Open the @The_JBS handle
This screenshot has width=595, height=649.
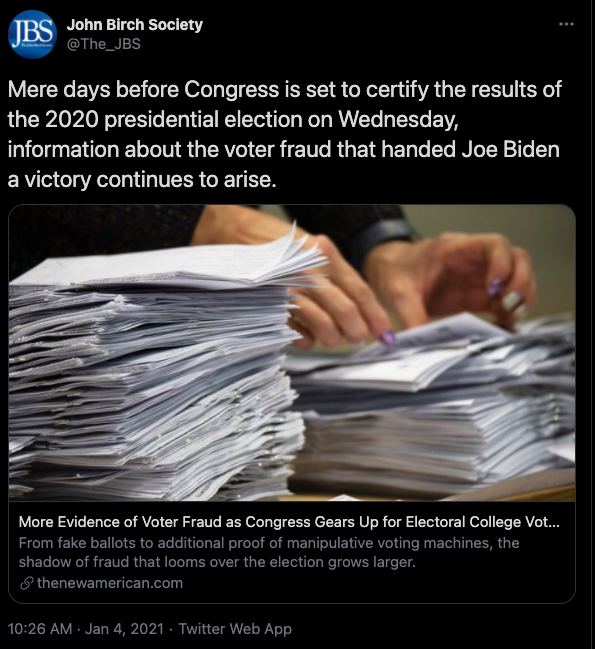pyautogui.click(x=103, y=44)
